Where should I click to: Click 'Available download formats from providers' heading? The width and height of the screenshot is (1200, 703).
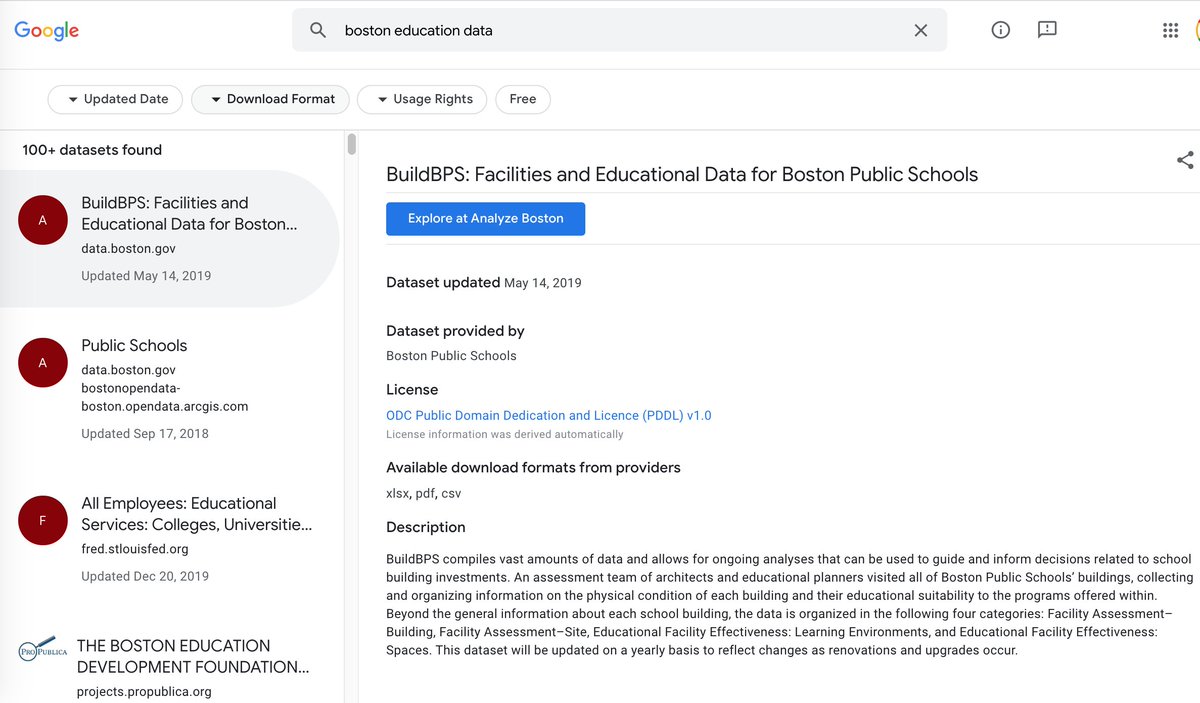pyautogui.click(x=533, y=467)
